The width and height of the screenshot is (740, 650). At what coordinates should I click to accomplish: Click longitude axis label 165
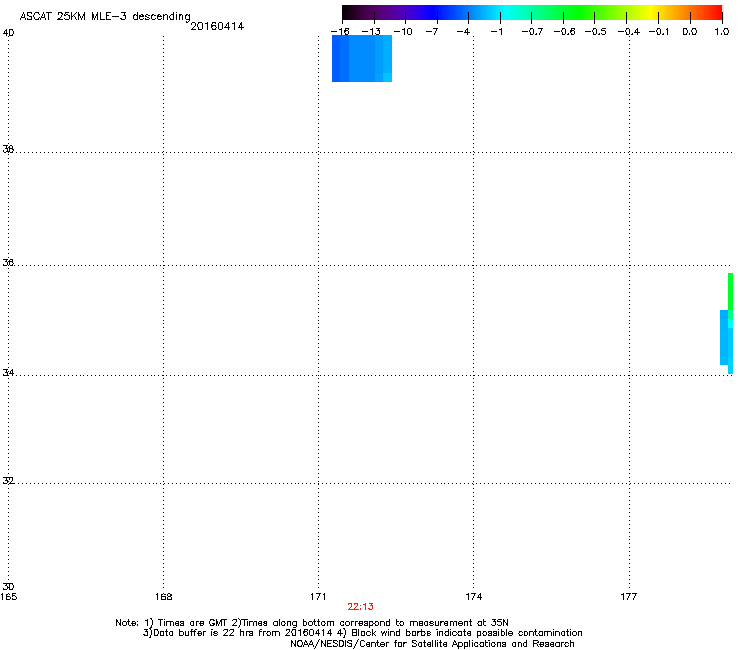[8, 597]
